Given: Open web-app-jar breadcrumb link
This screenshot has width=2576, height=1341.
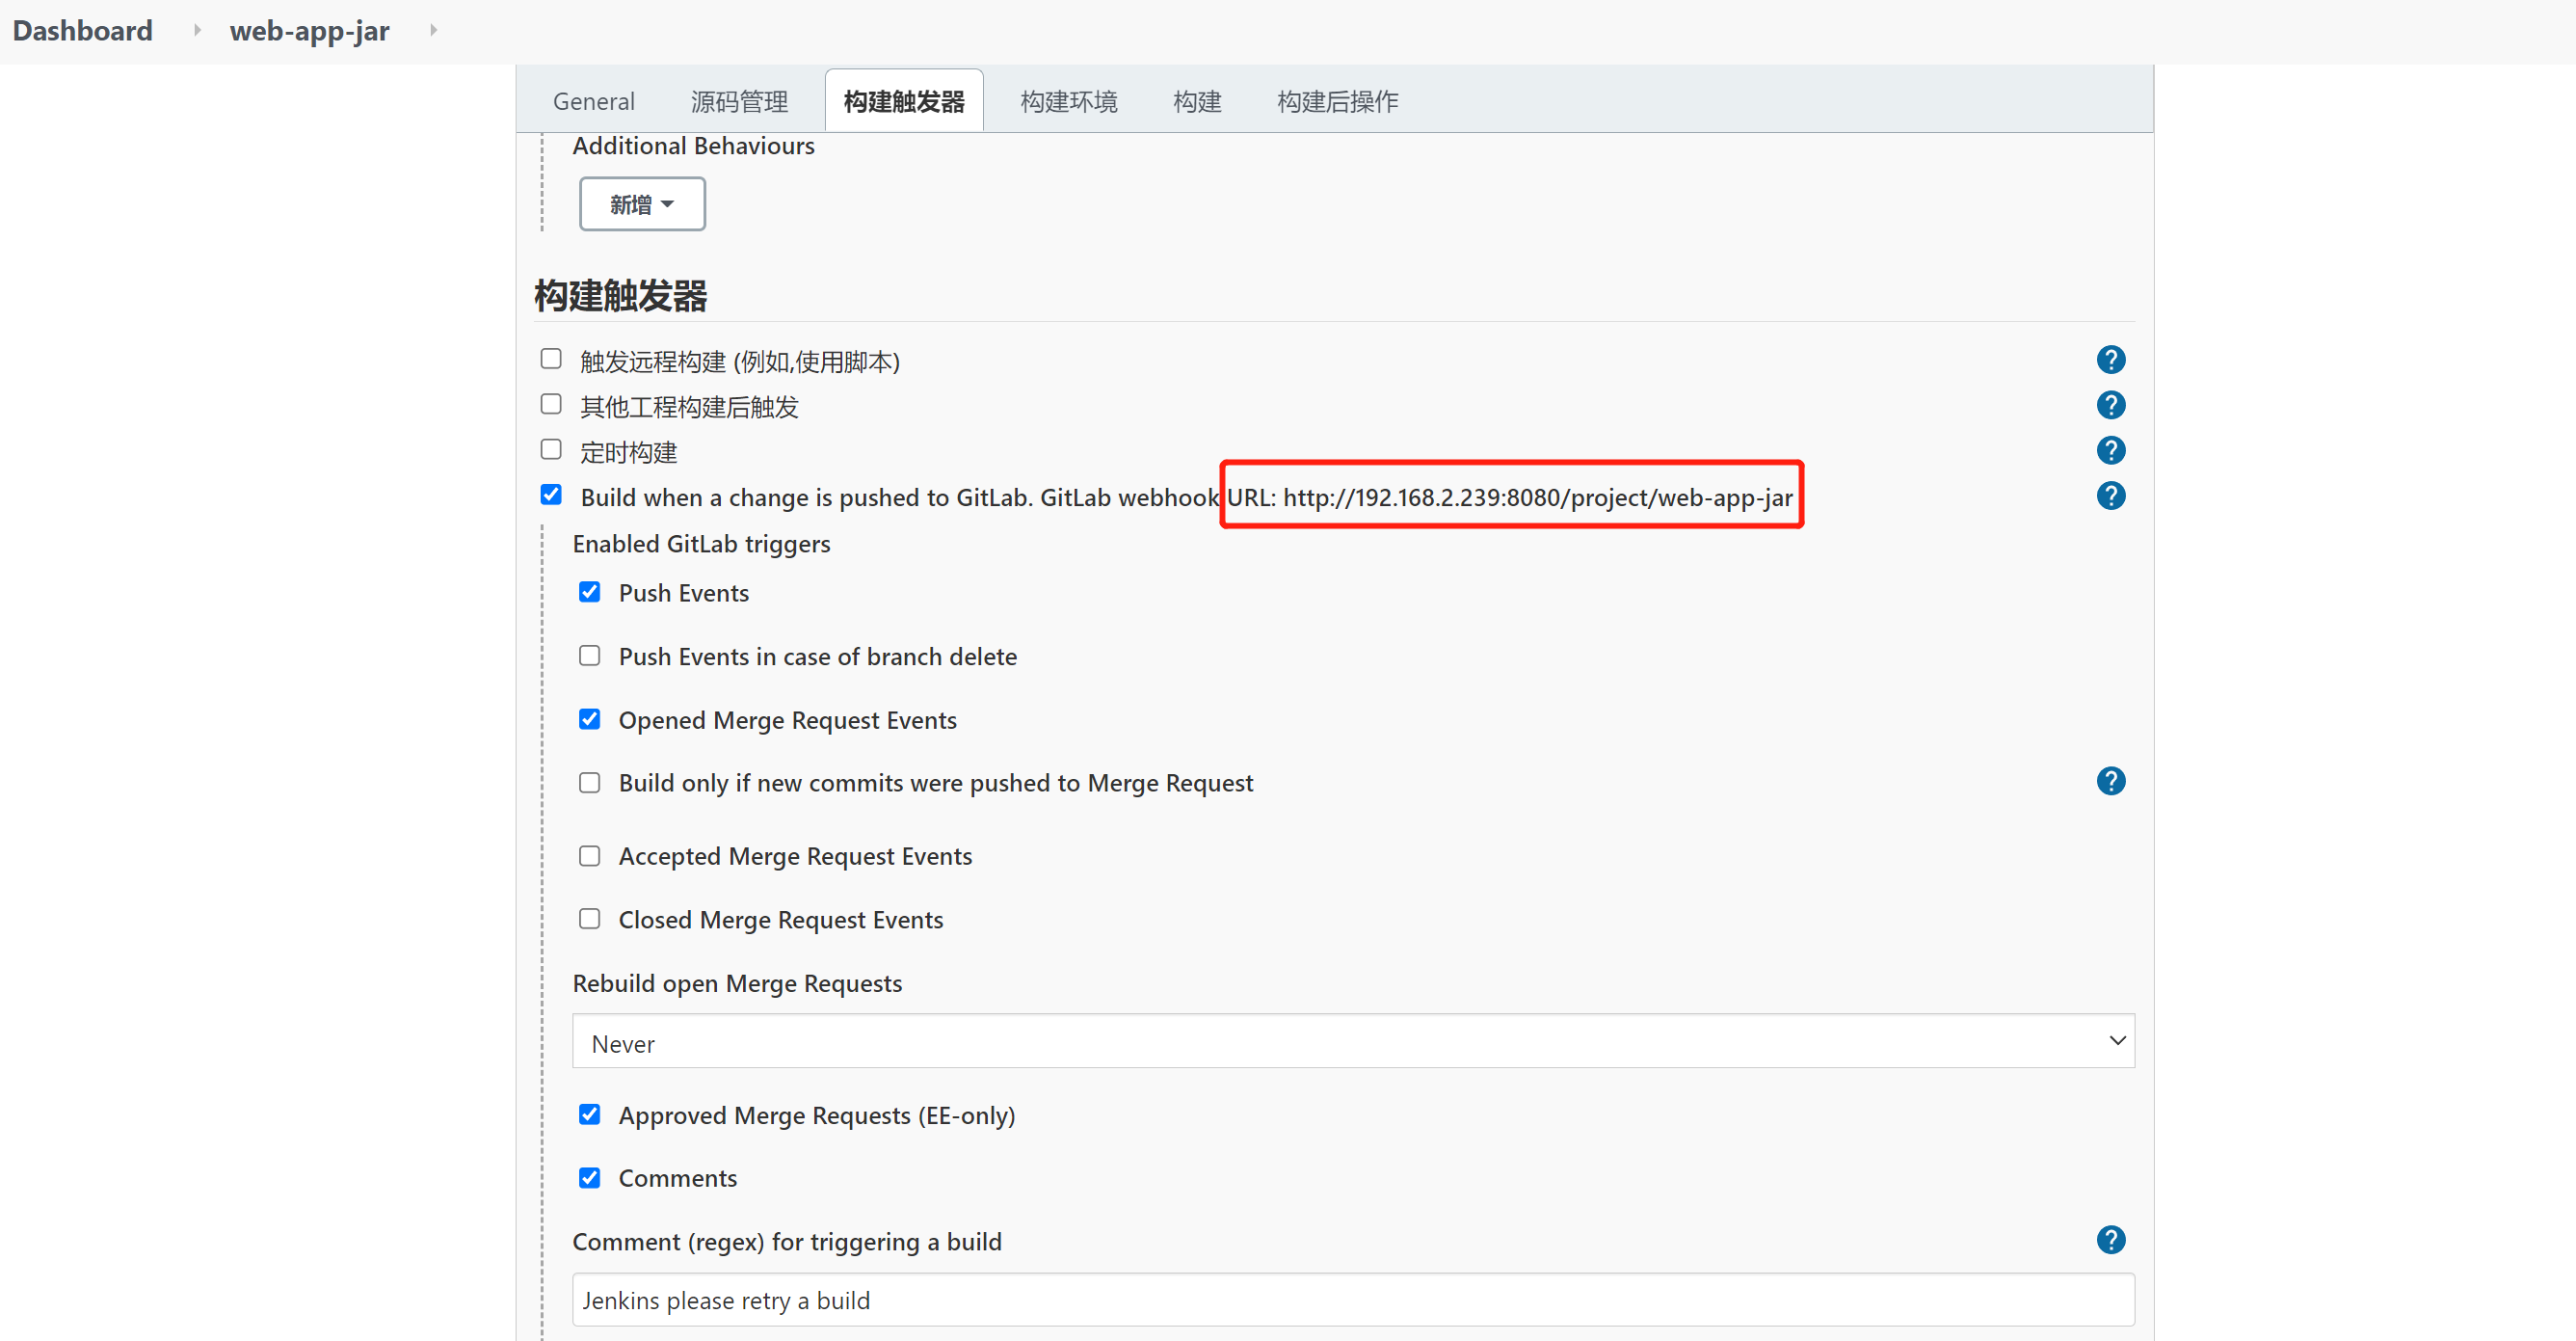Looking at the screenshot, I should coord(309,30).
